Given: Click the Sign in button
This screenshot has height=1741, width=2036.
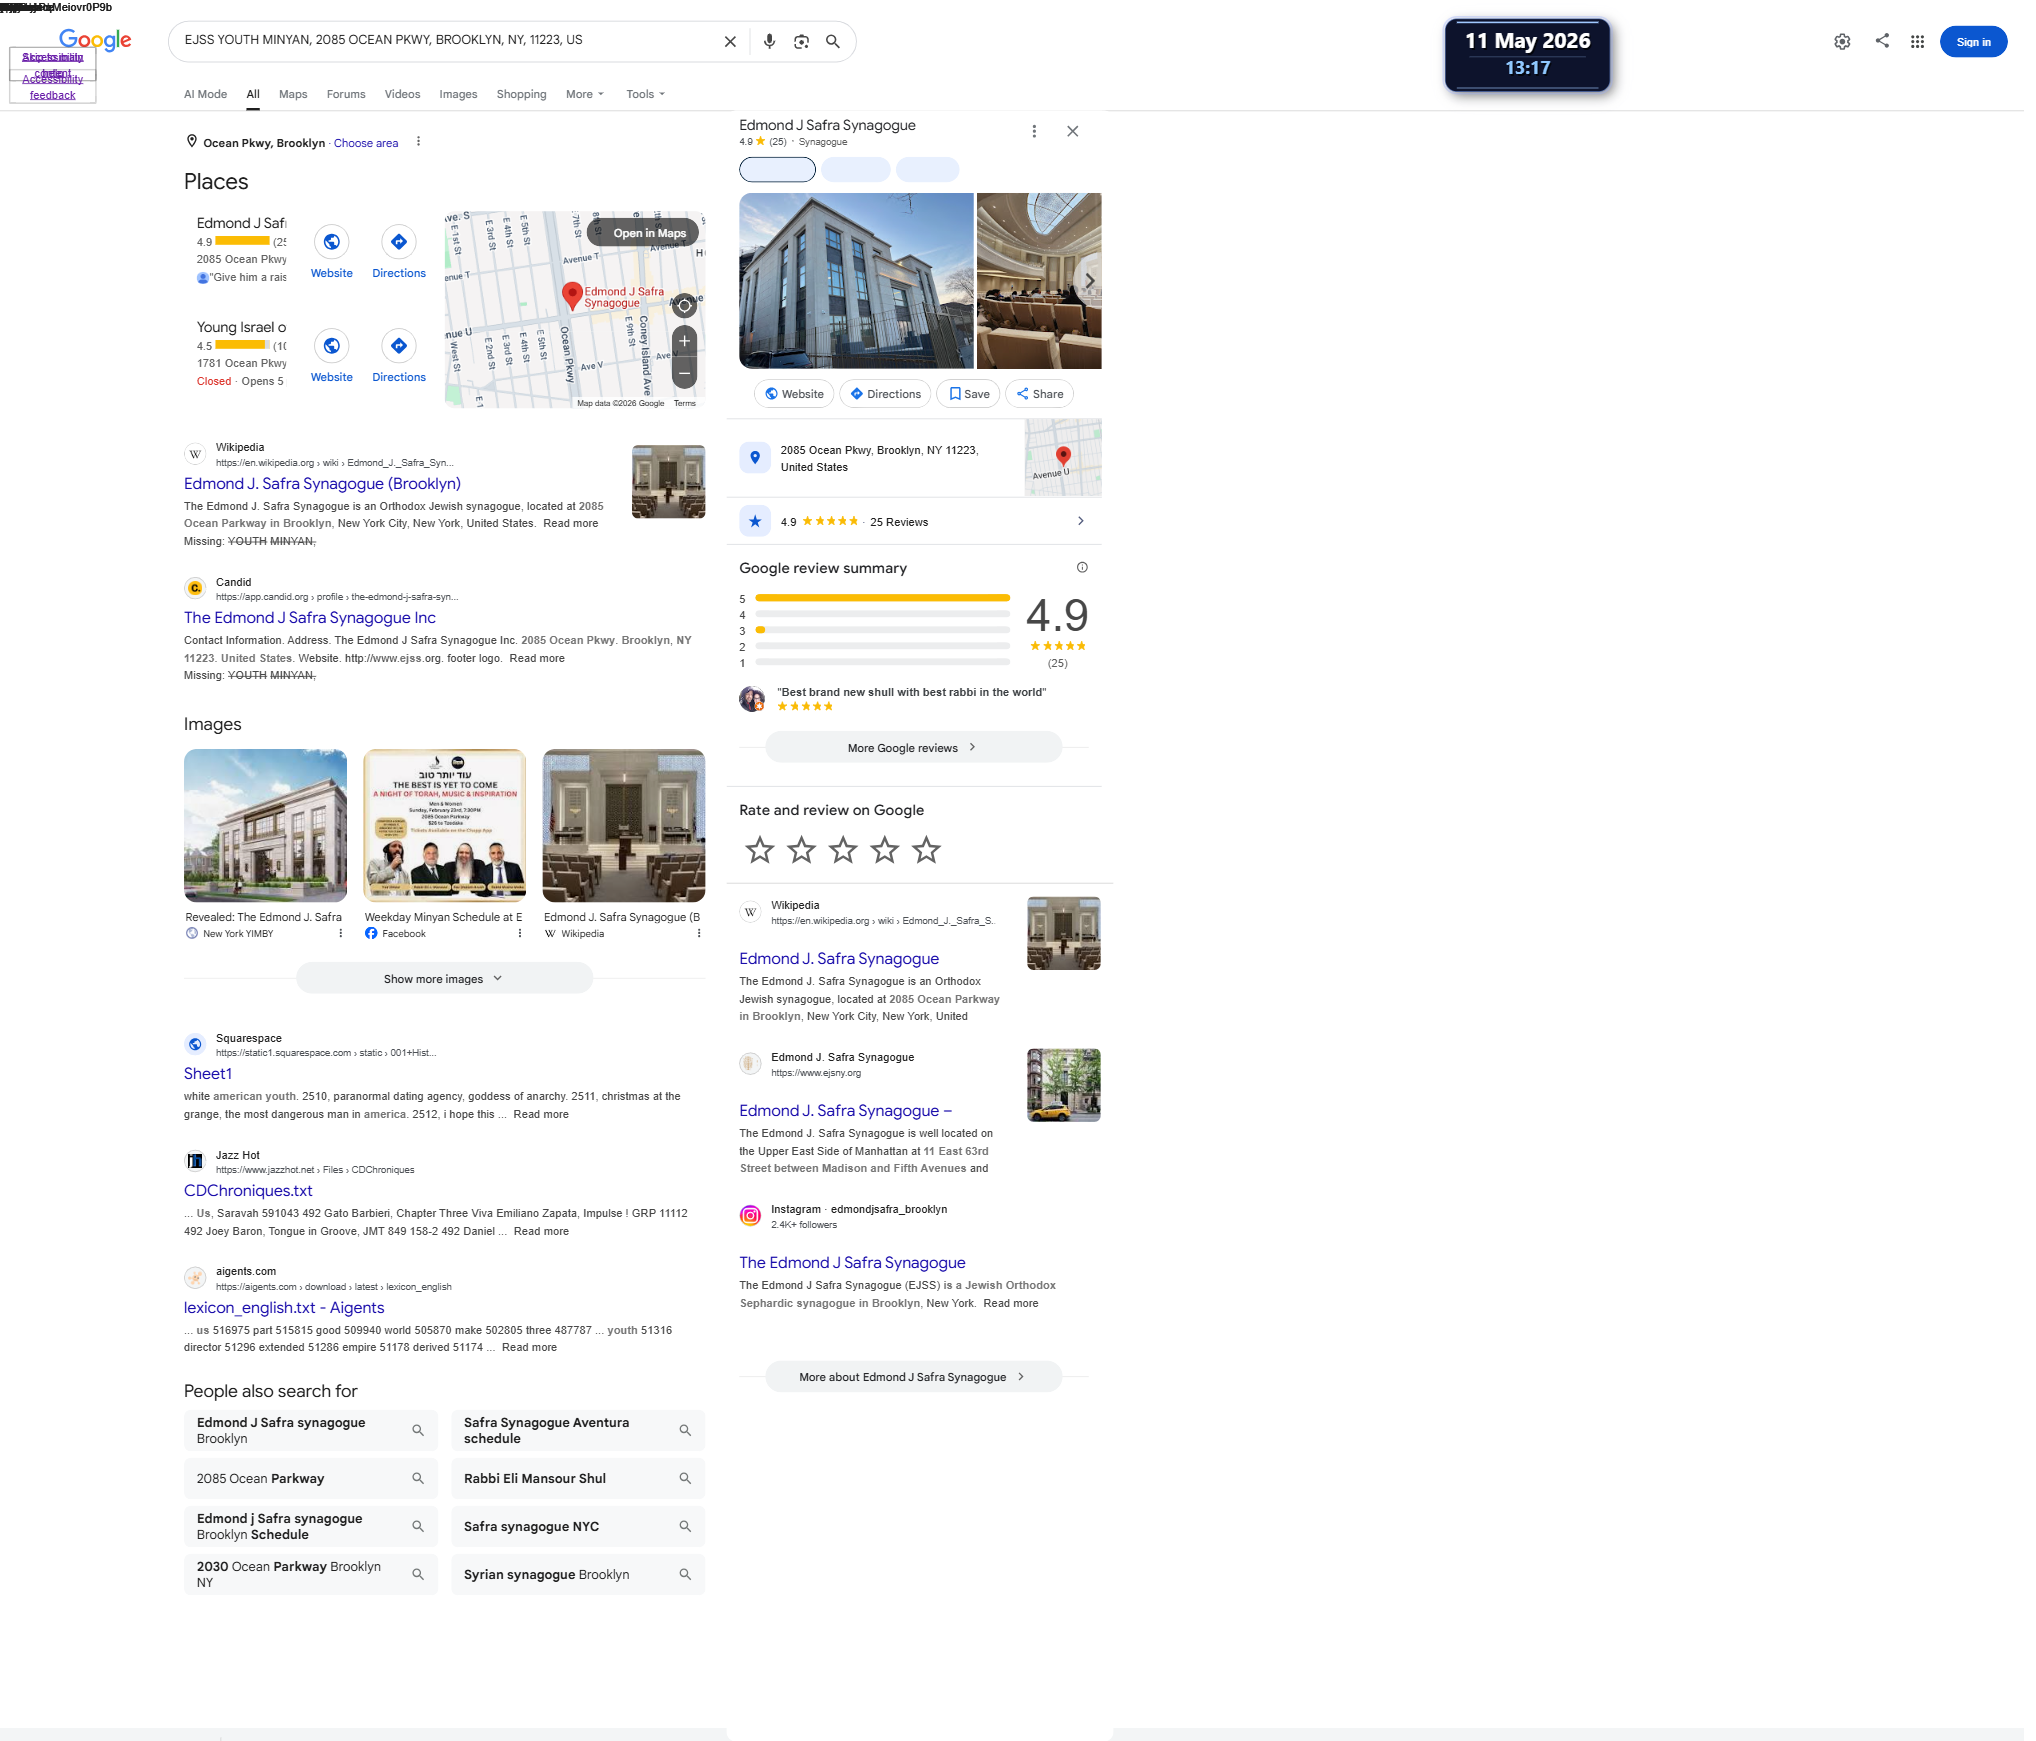Looking at the screenshot, I should tap(1973, 42).
